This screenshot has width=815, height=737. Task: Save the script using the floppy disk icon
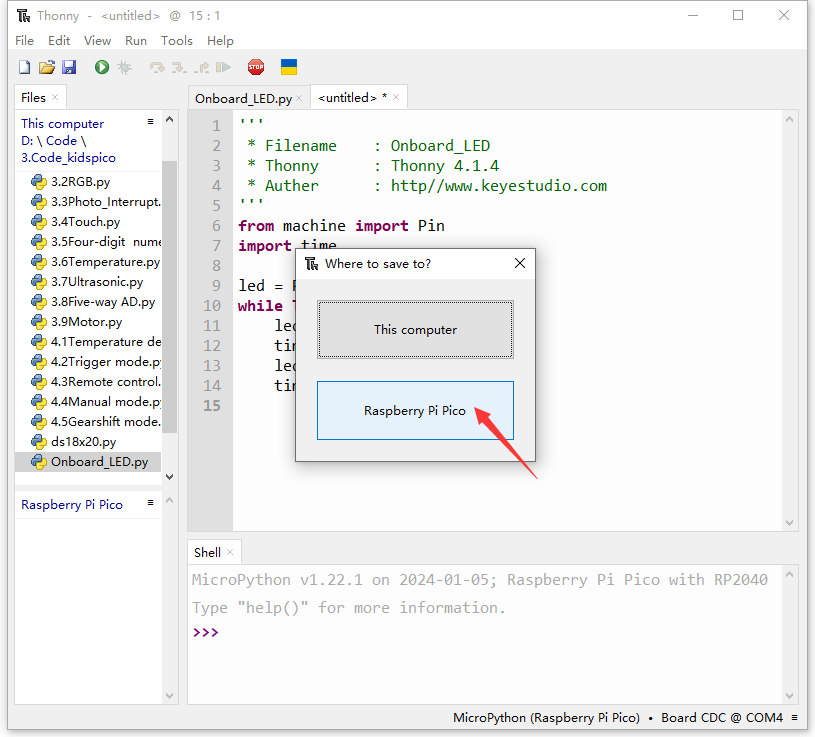[69, 67]
